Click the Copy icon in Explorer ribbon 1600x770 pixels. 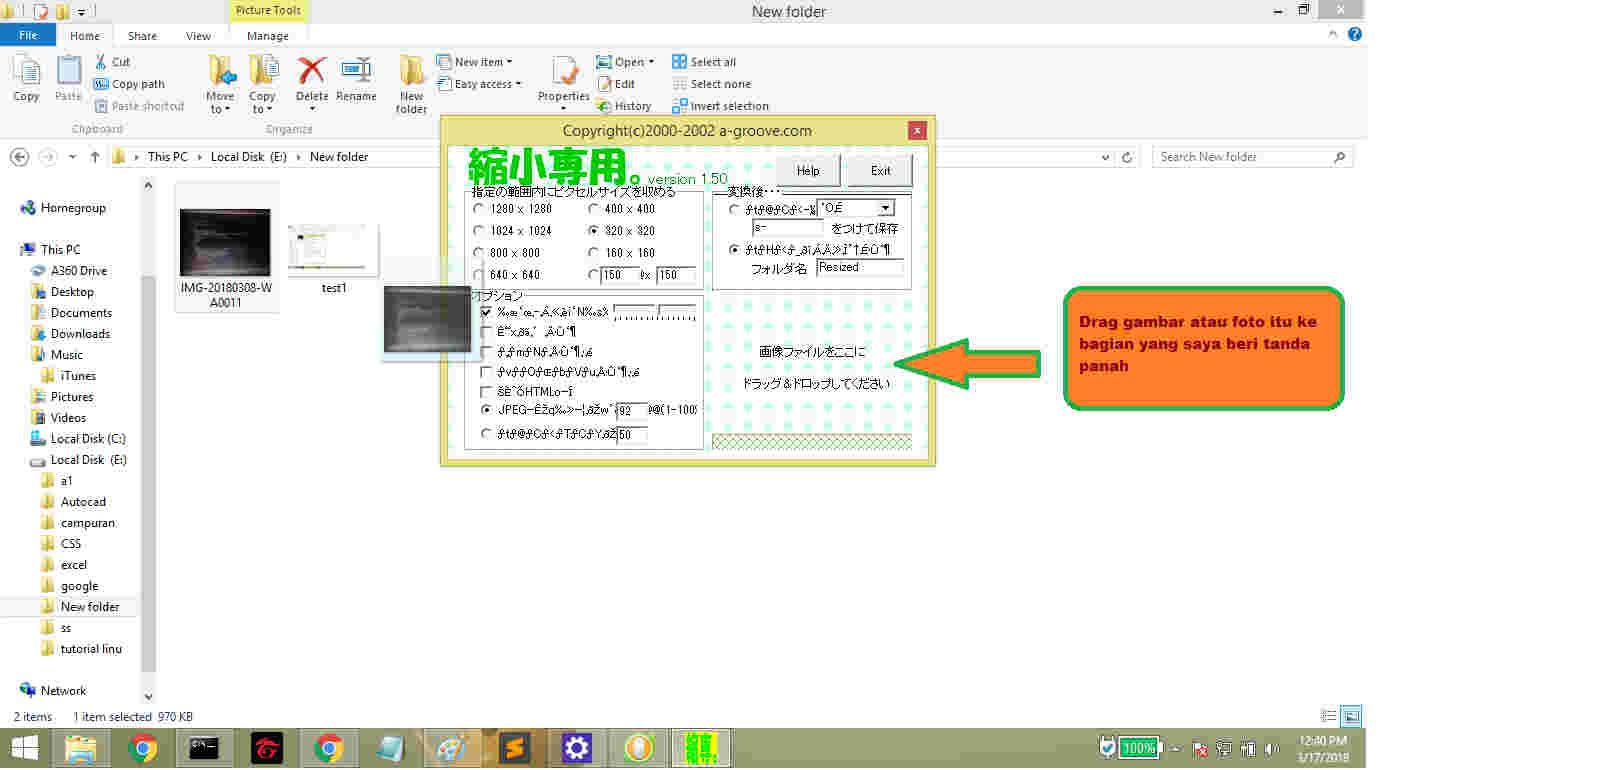[26, 72]
